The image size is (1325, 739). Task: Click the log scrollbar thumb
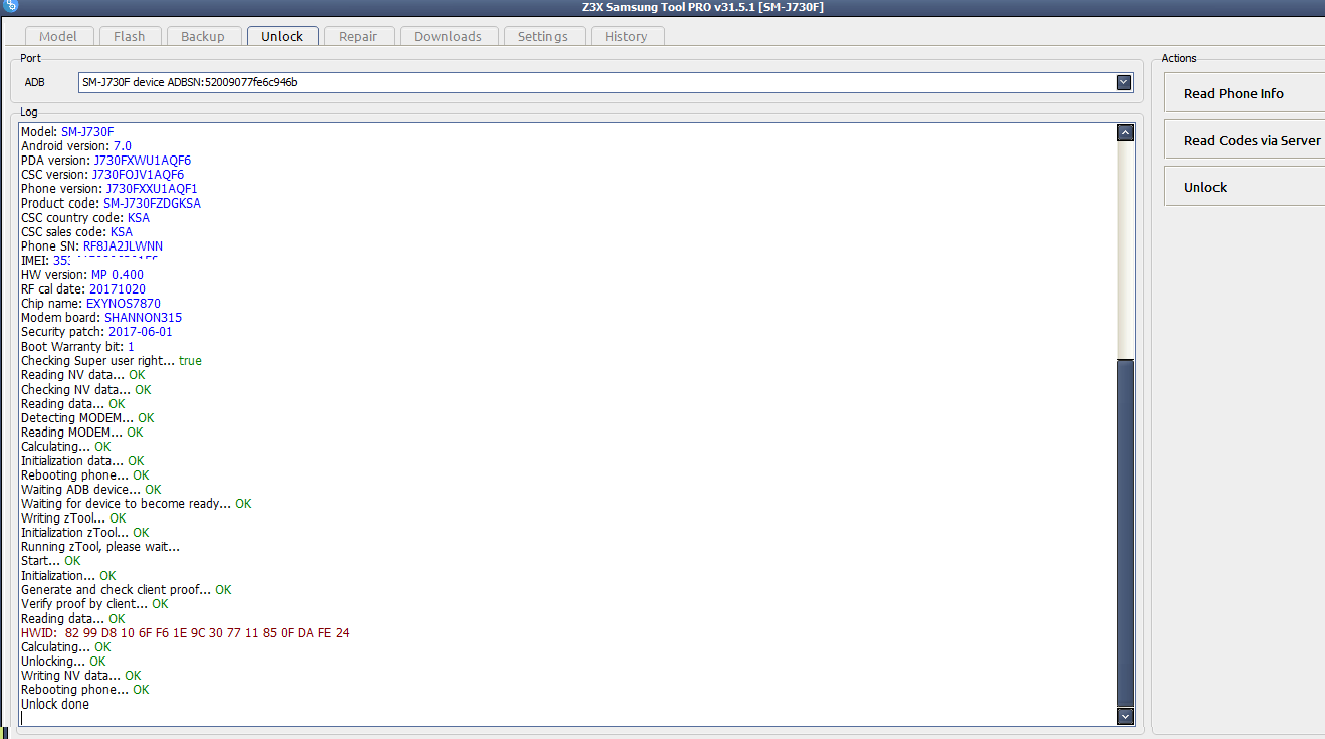click(x=1126, y=531)
